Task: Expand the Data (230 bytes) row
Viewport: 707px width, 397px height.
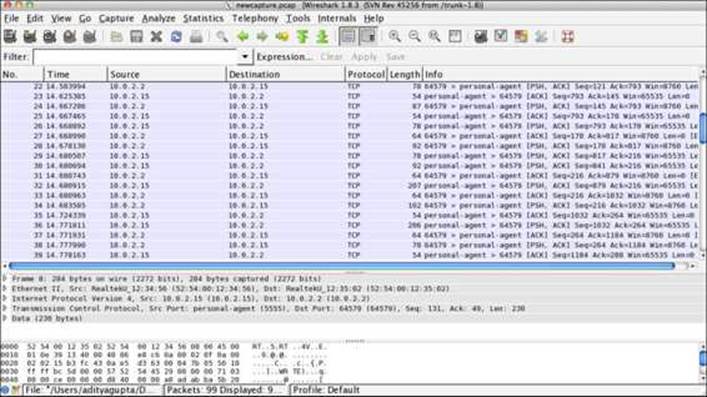Action: [x=5, y=319]
